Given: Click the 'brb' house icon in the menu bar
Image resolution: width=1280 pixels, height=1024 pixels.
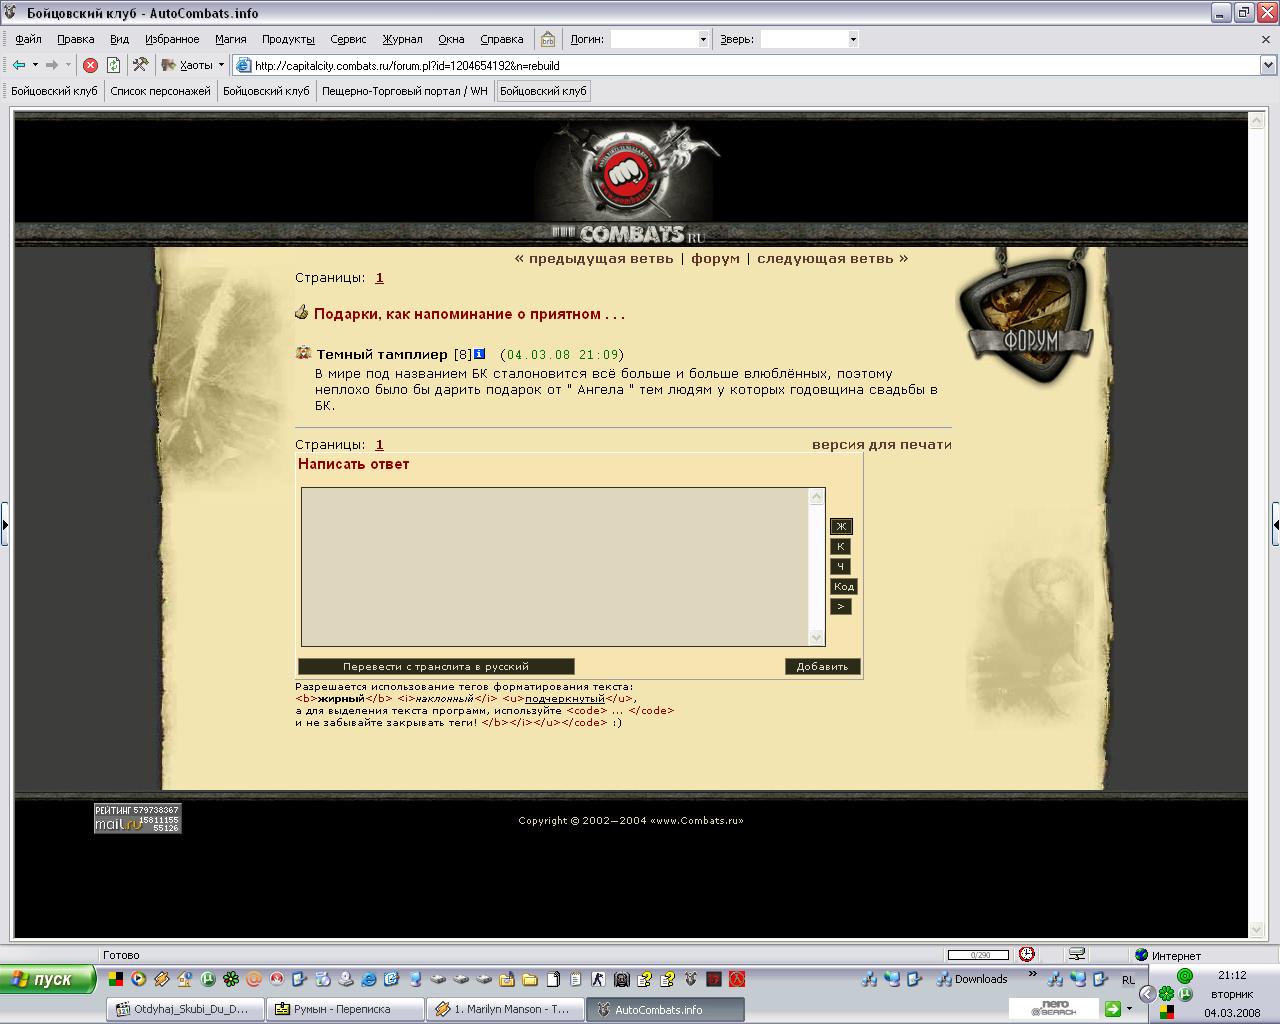Looking at the screenshot, I should [548, 39].
